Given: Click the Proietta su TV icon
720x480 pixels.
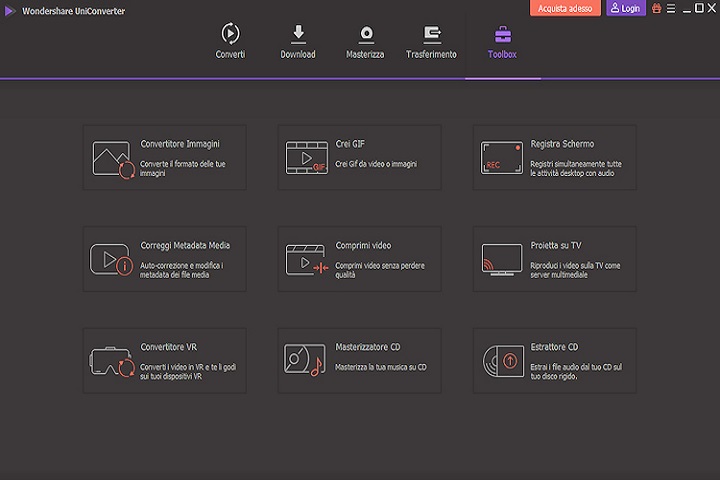Looking at the screenshot, I should (x=502, y=259).
